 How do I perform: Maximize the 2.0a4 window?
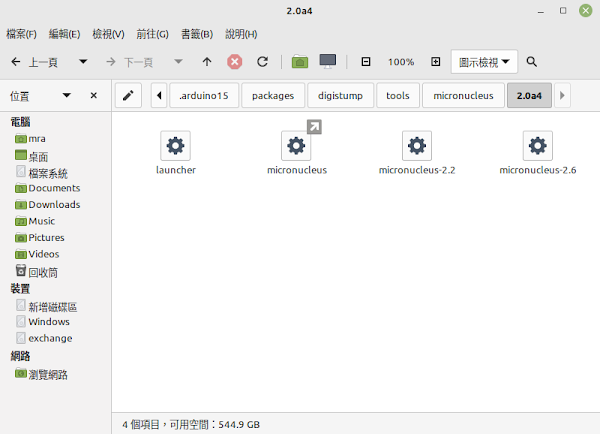(563, 11)
